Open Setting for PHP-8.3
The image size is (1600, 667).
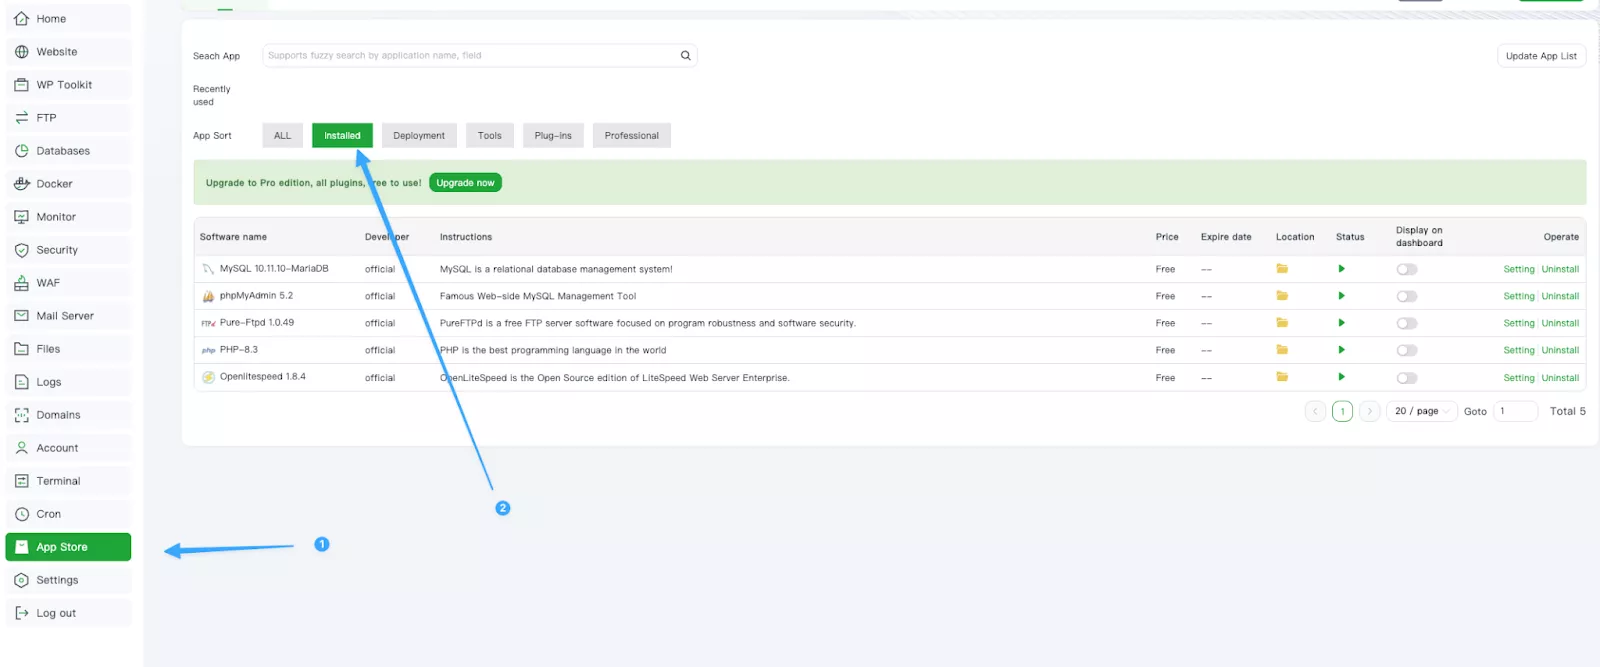point(1518,350)
